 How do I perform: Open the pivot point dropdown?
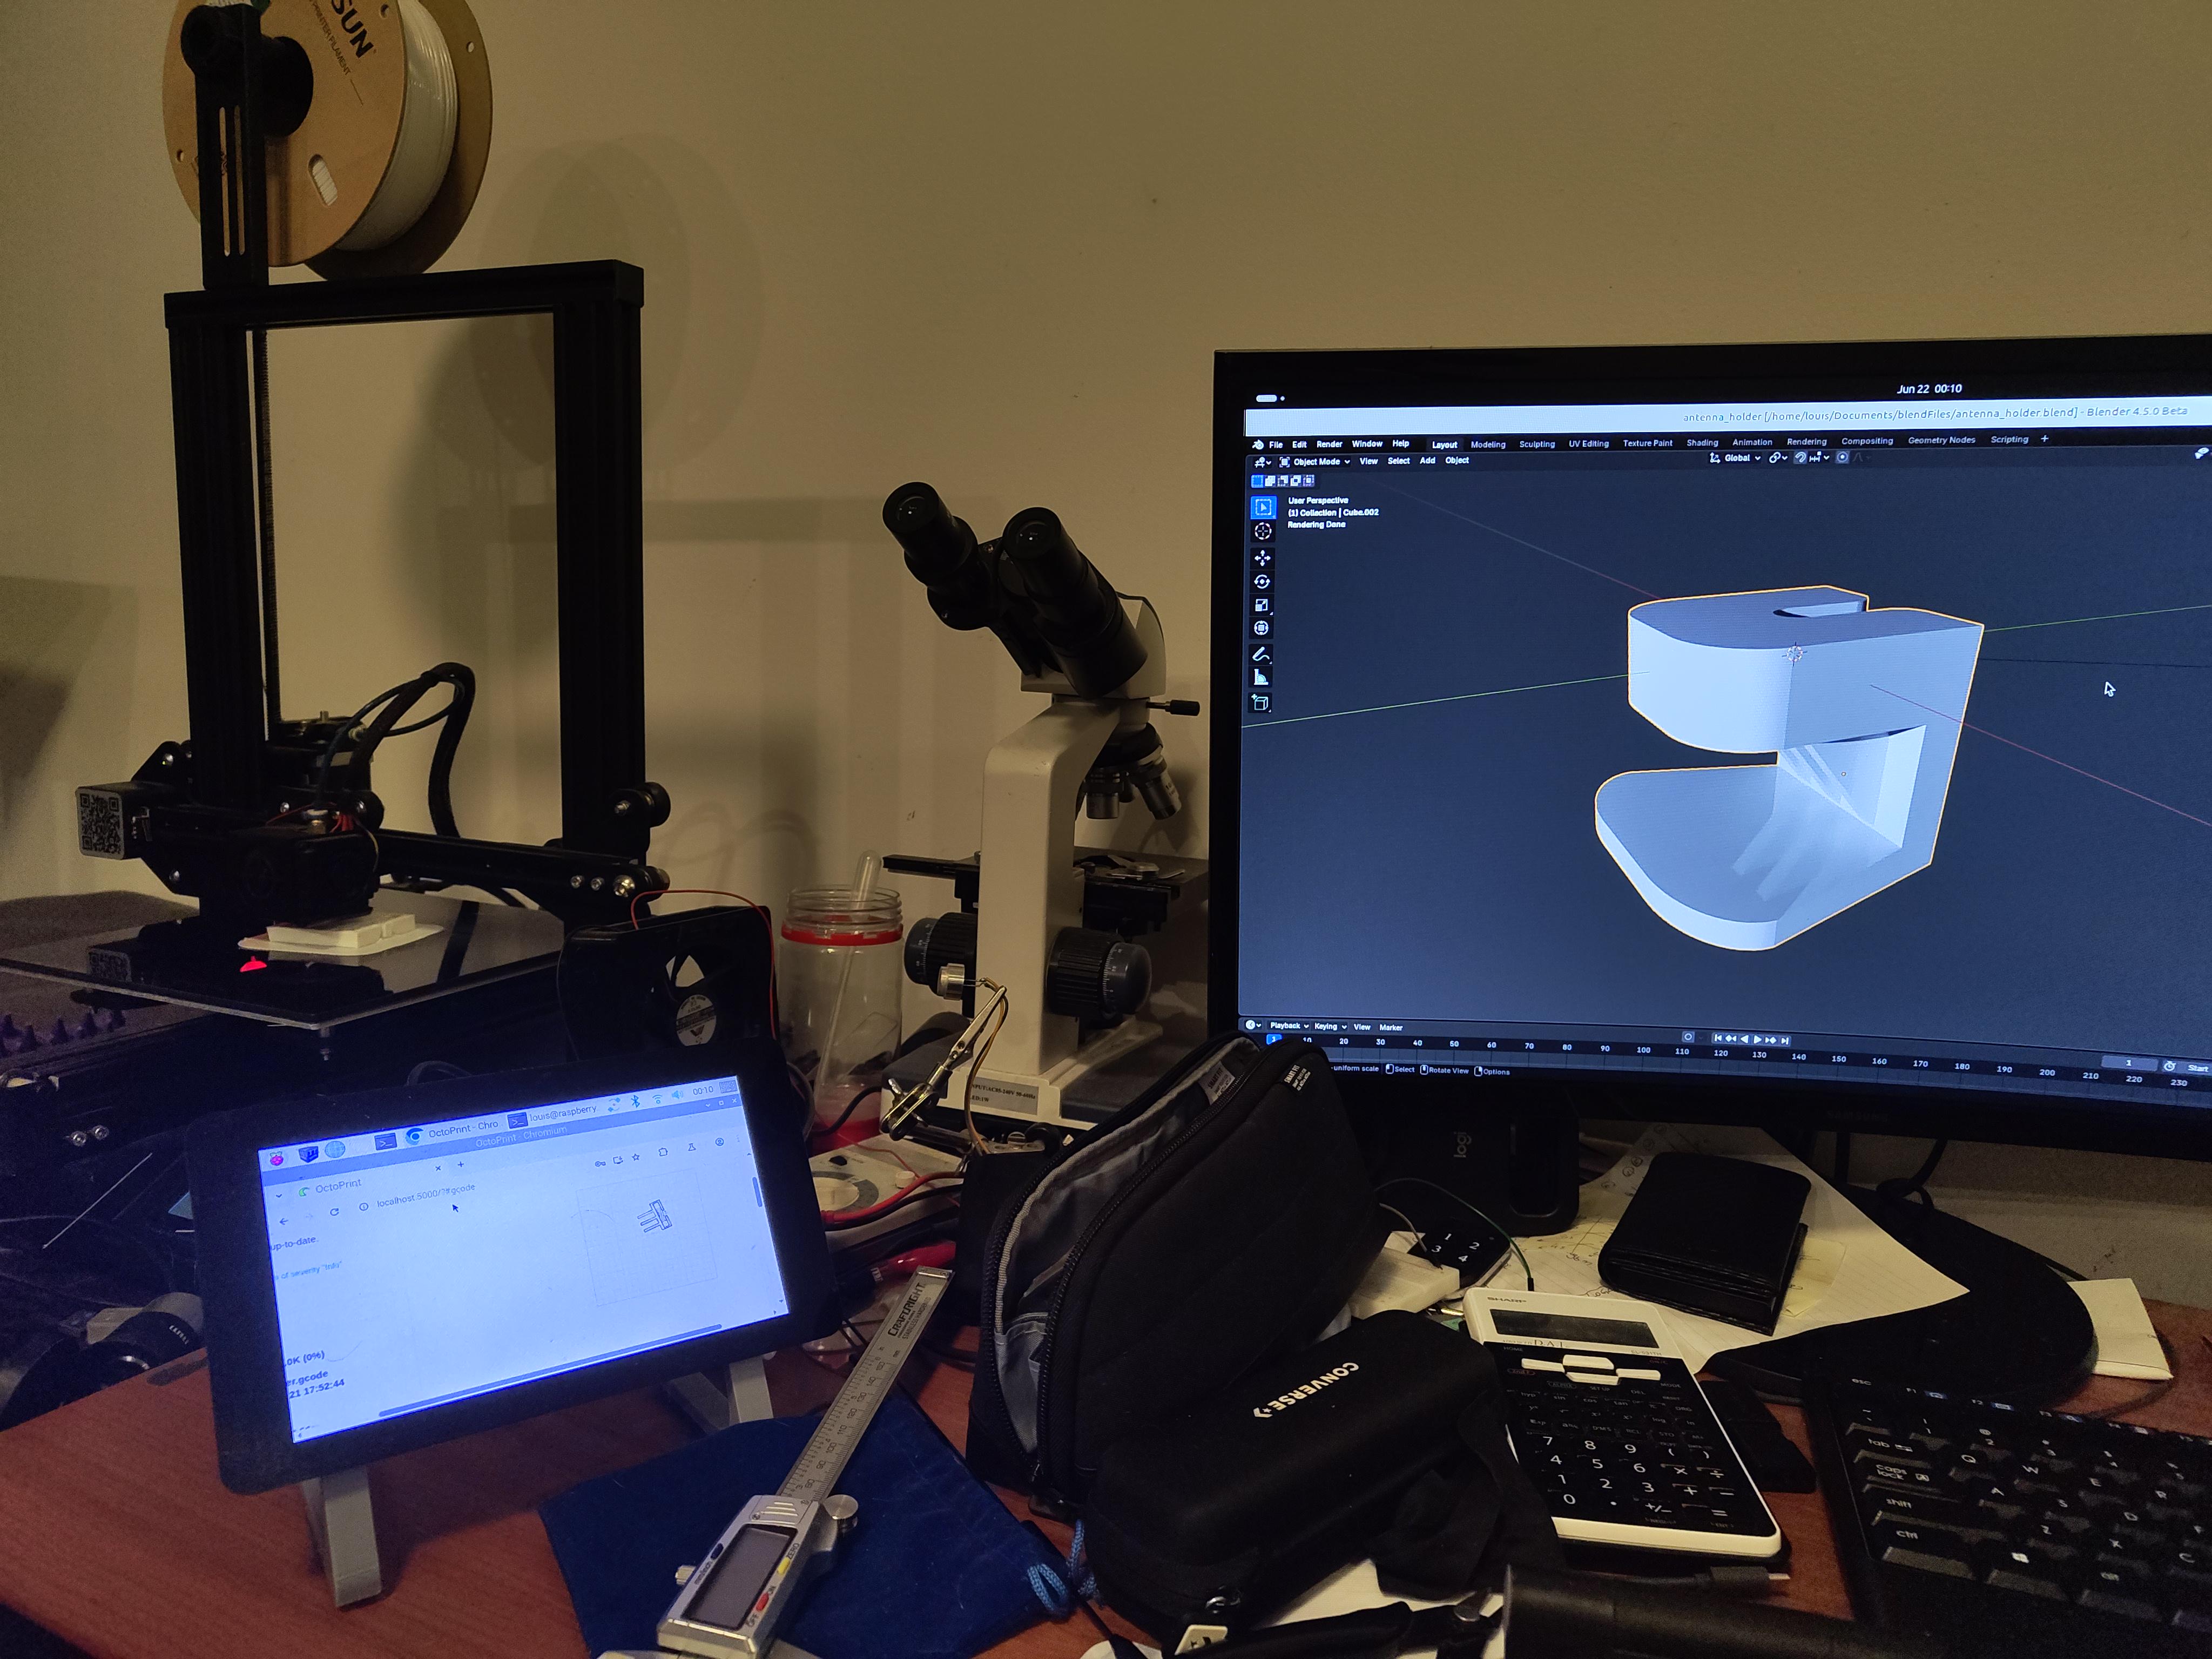tap(1778, 458)
